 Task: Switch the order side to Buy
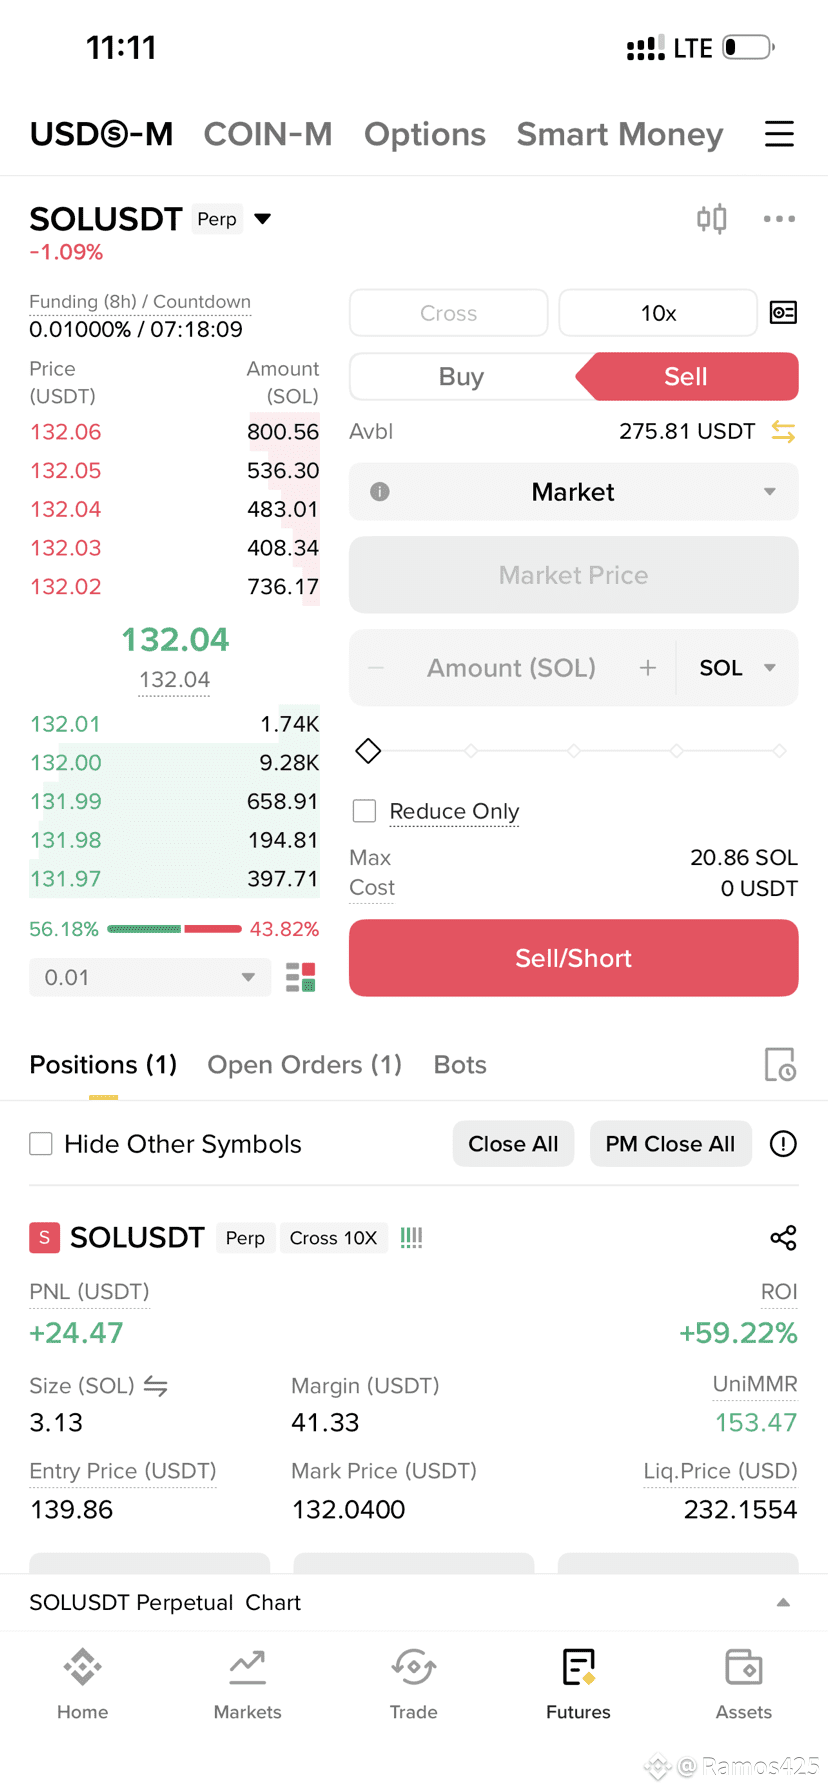[461, 377]
